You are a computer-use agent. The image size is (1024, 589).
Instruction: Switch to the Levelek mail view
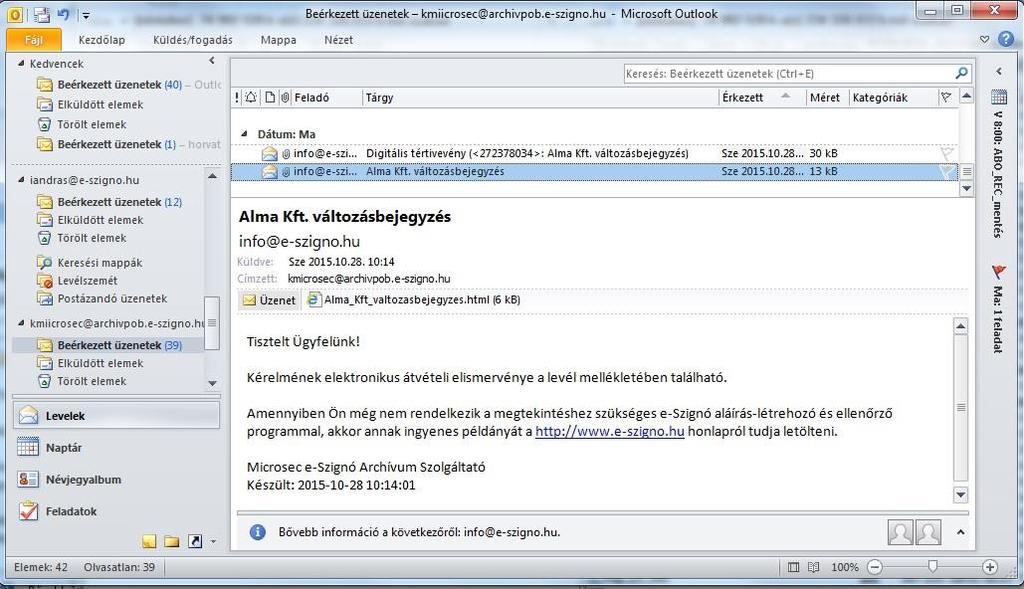[x=116, y=415]
